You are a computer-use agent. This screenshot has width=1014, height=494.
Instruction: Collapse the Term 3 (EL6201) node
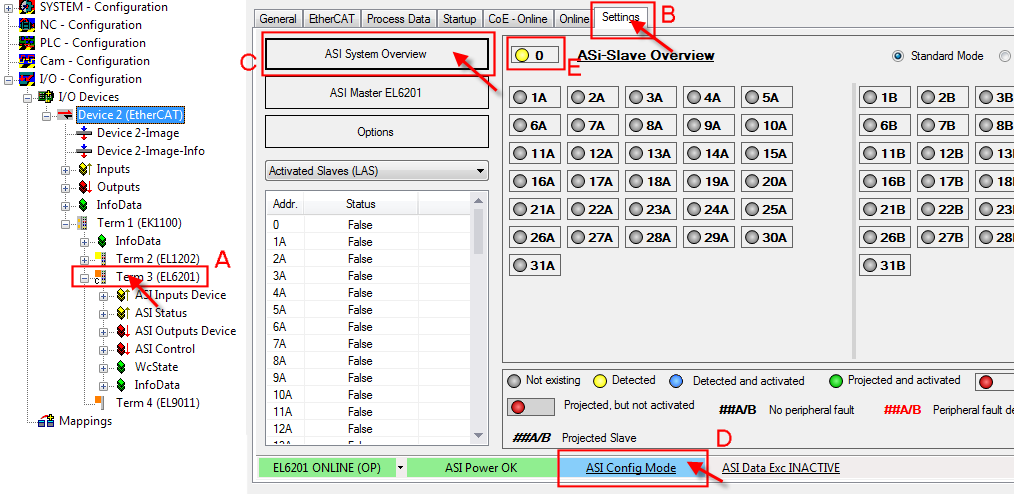pyautogui.click(x=85, y=278)
